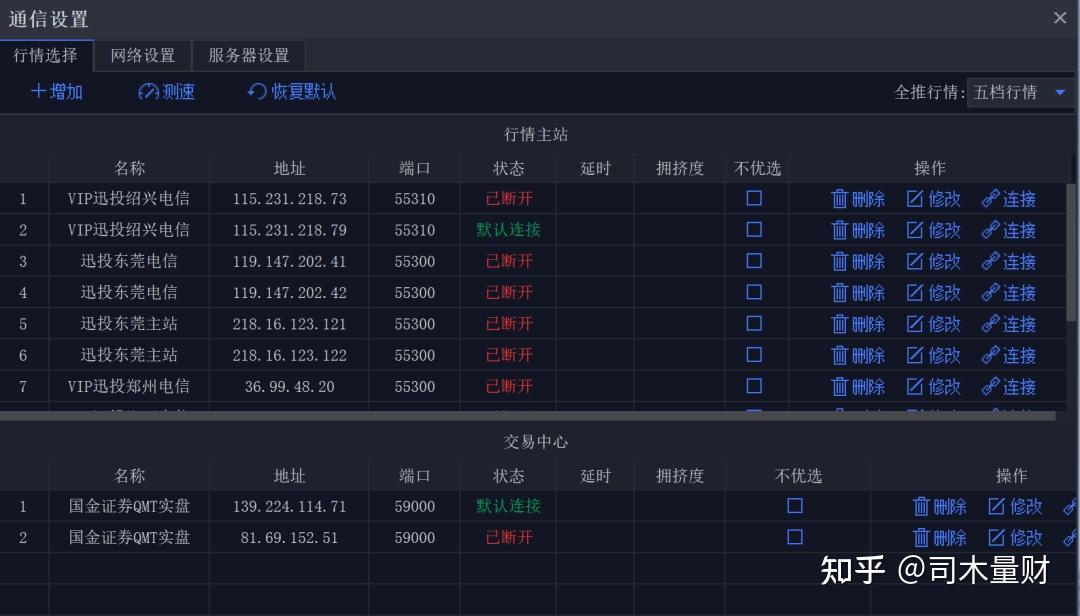Click the edit (修改) icon for 迅投东莞电信 row 3
Screen dimensions: 1080x616
click(x=916, y=261)
